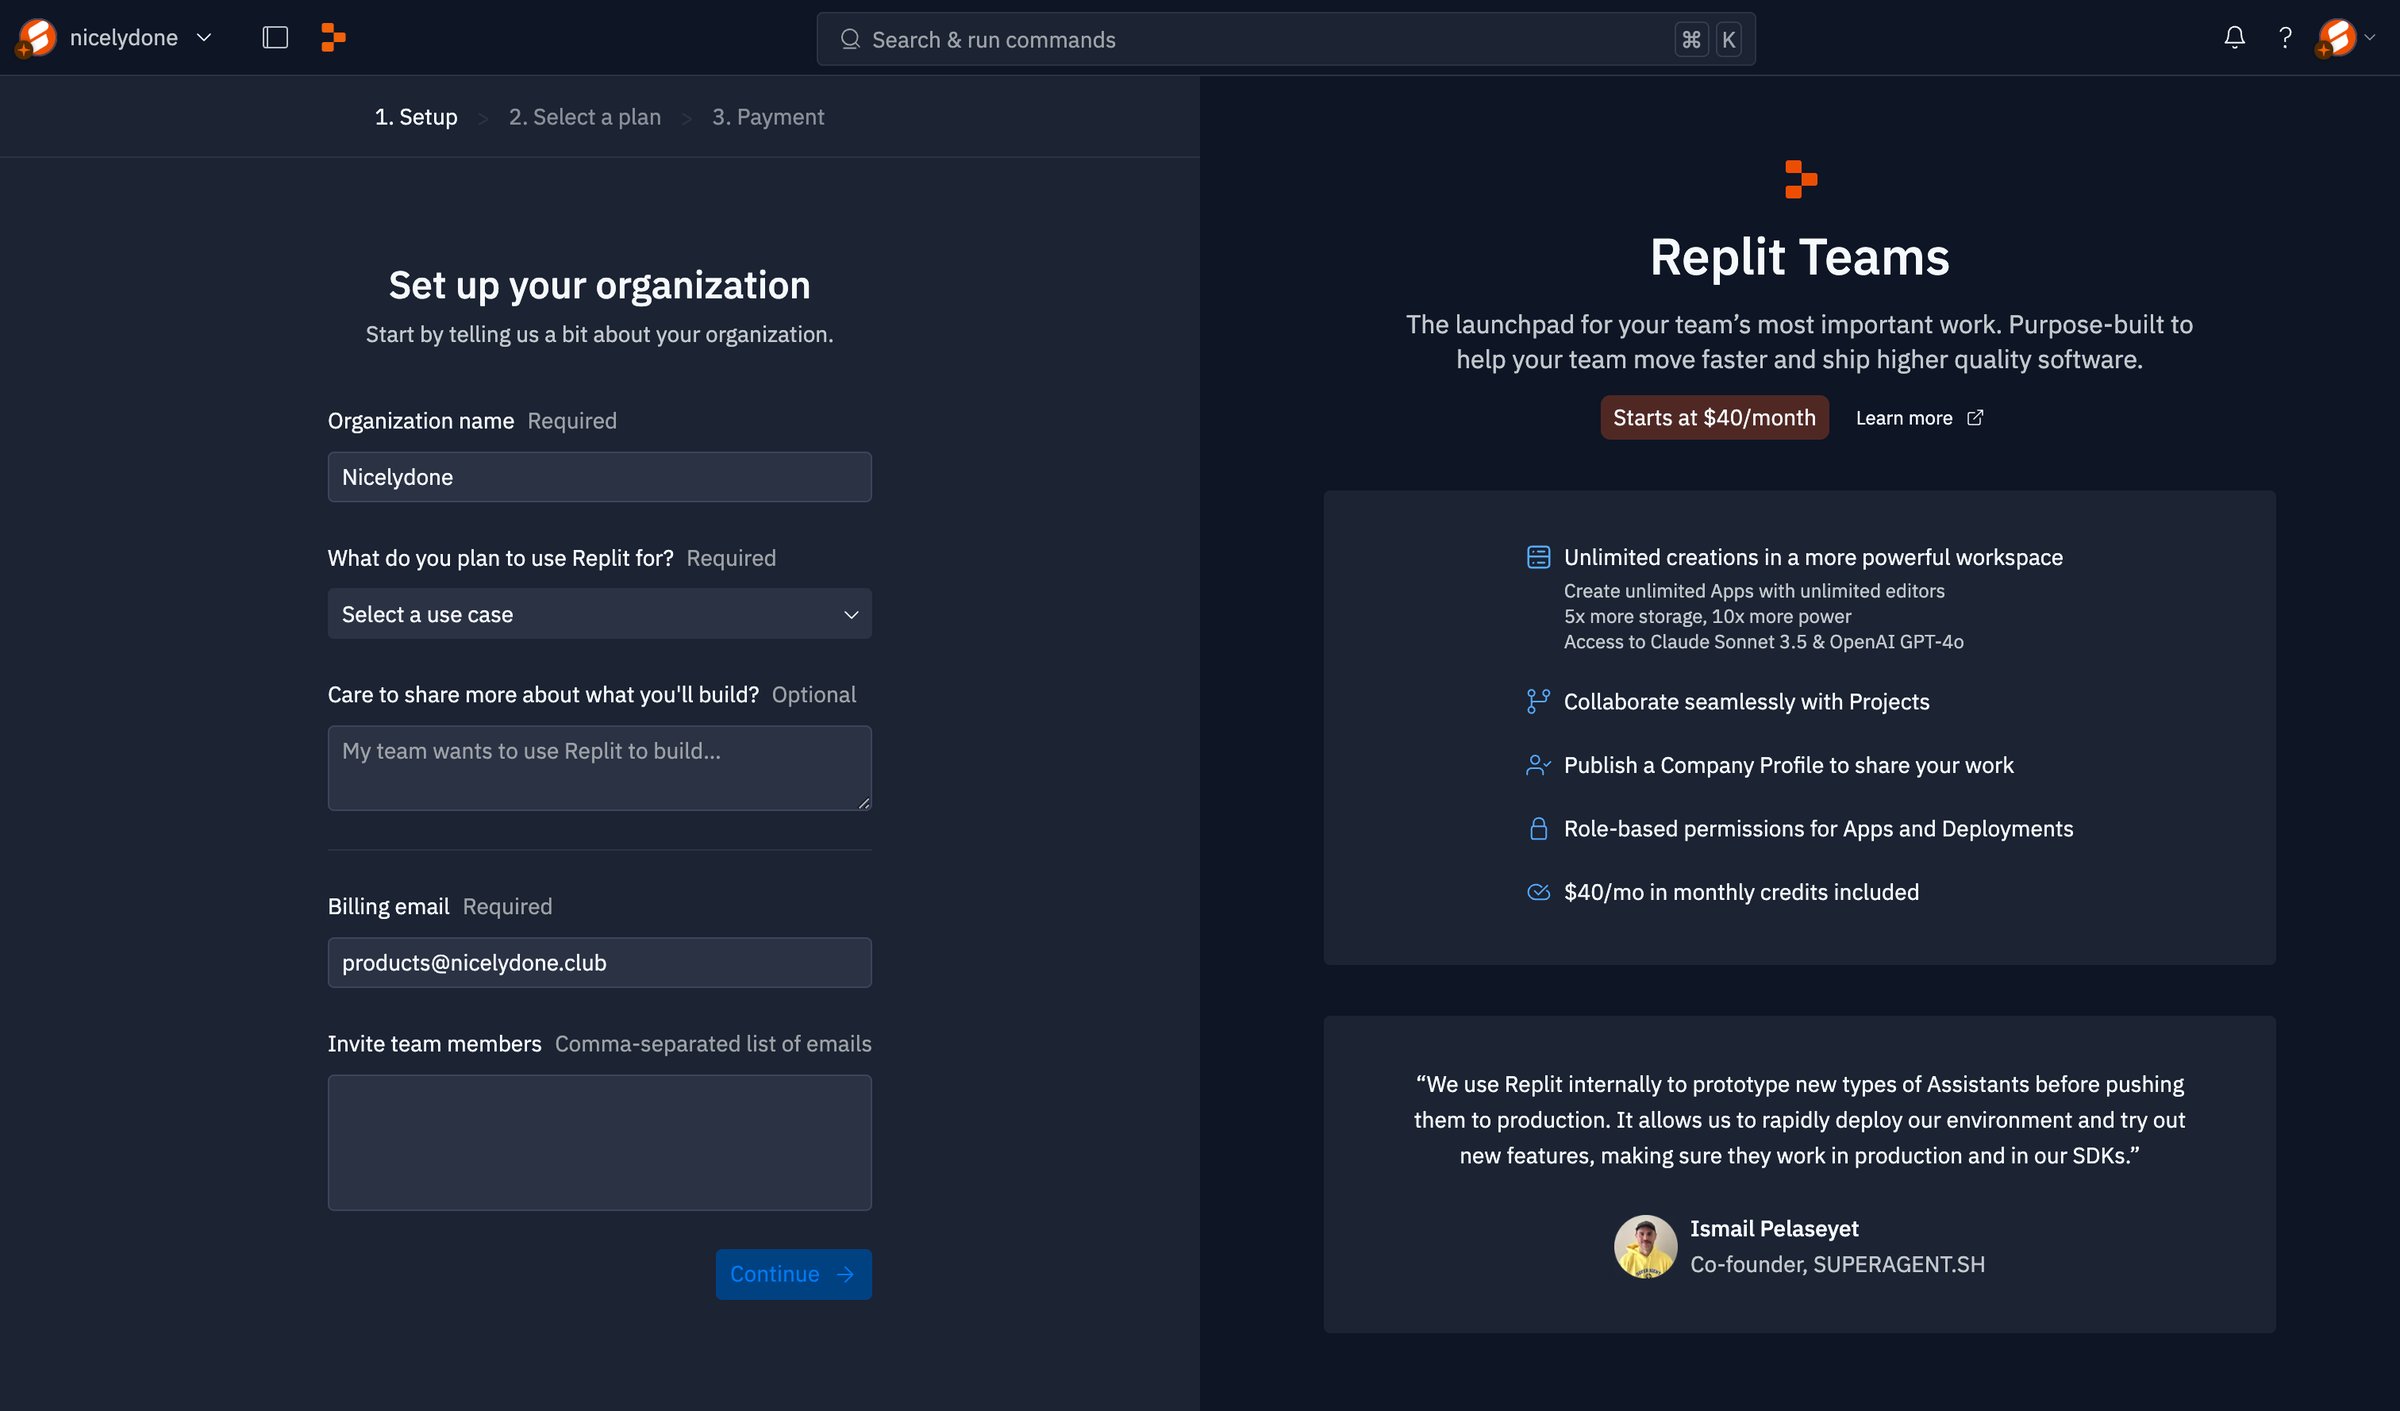Viewport: 2400px width, 1411px height.
Task: Click the Organization name field
Action: 599,477
